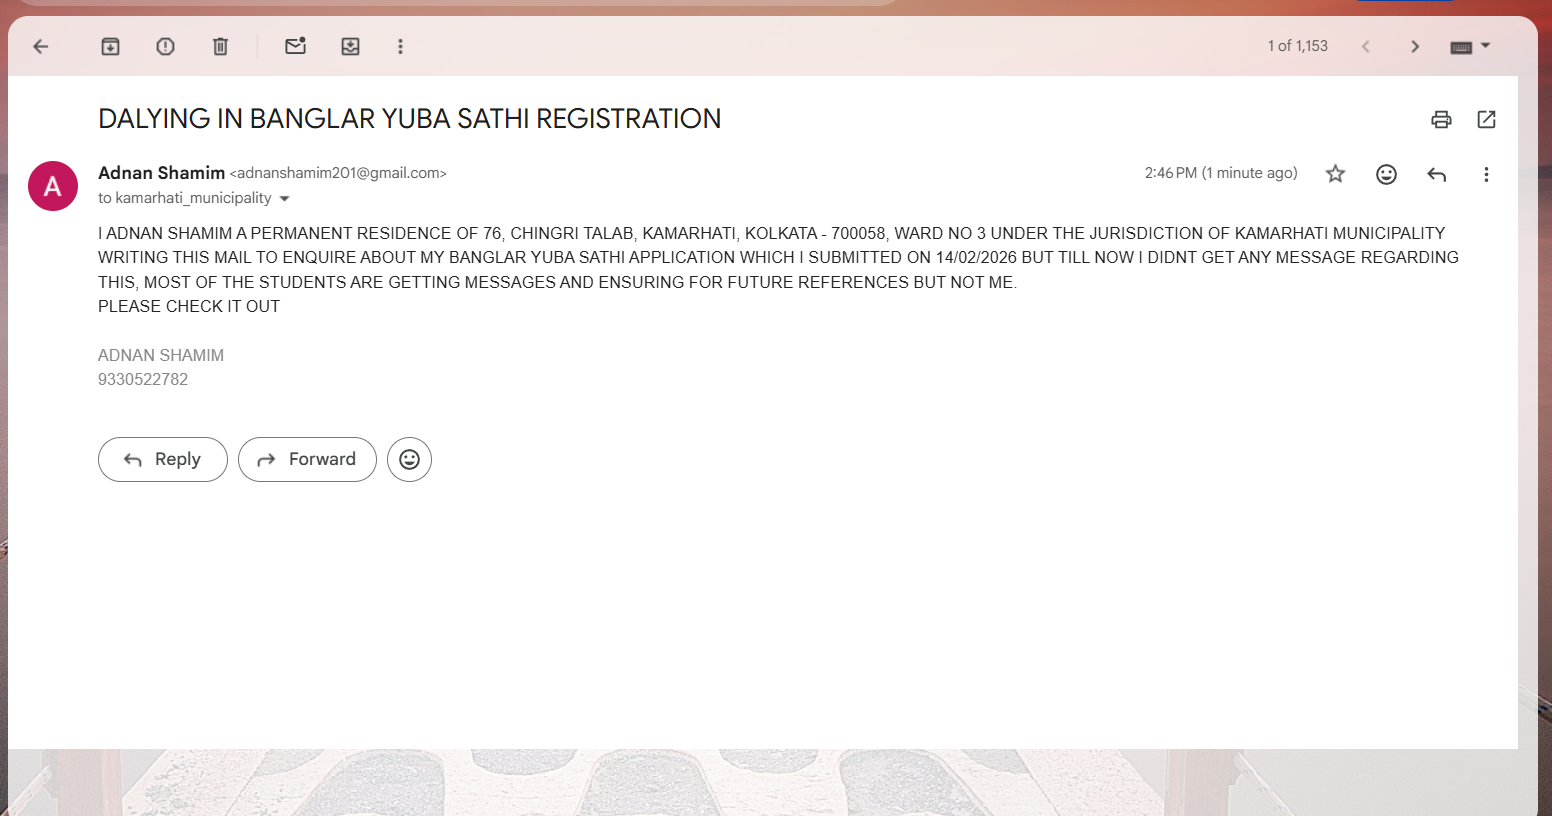Add emoji reaction beside the timestamp
The height and width of the screenshot is (816, 1552).
(x=1386, y=174)
